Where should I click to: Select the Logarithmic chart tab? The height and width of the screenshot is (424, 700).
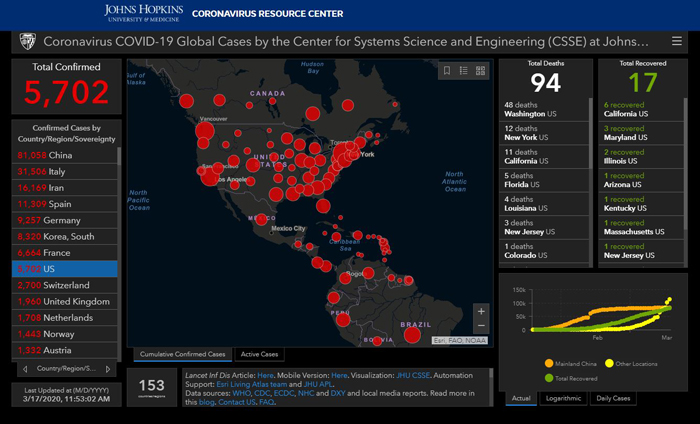tap(563, 398)
